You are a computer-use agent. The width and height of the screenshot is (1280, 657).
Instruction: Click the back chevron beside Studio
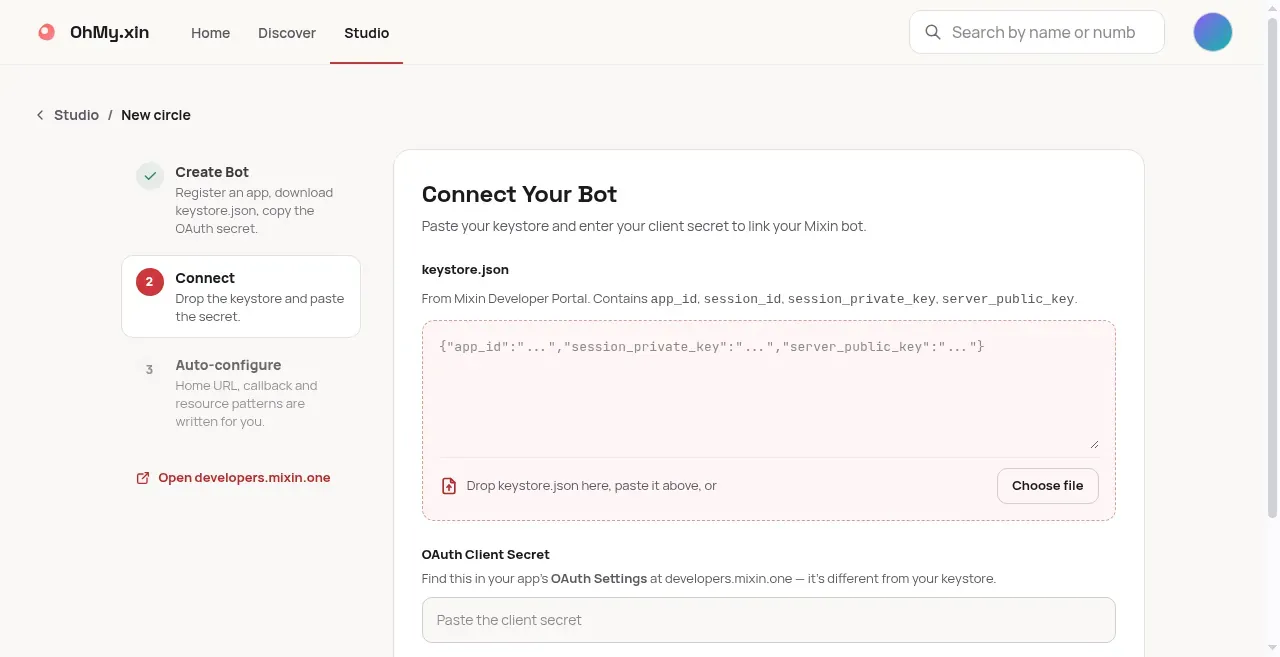click(40, 115)
